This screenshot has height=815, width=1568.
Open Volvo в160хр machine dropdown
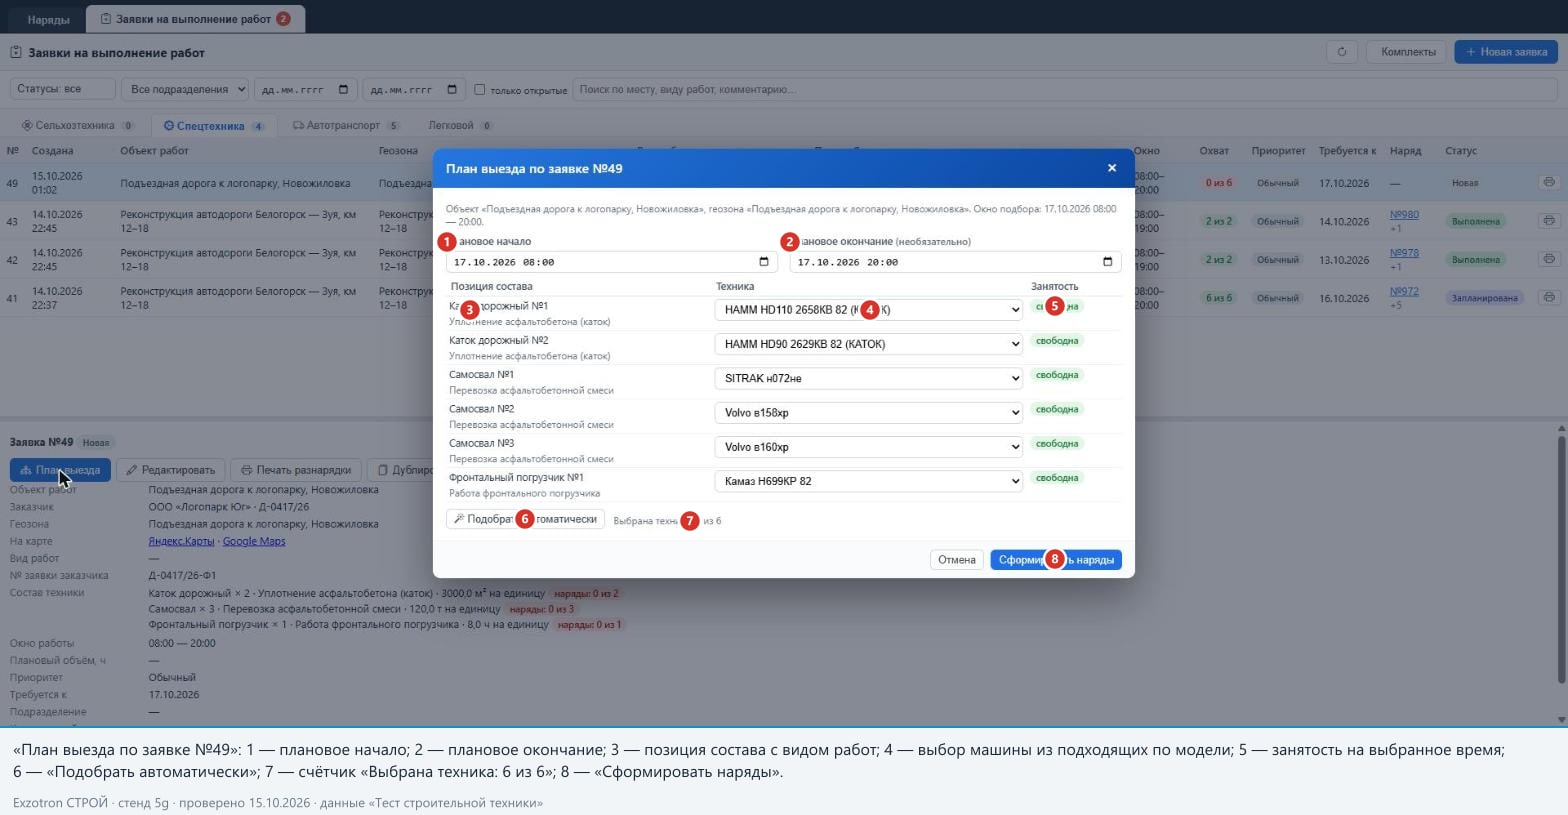868,447
